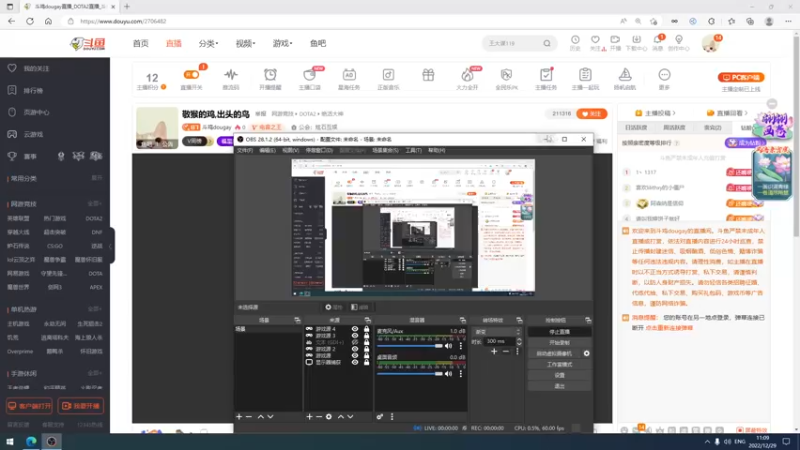Open the OBS 帮助(H) menu
Viewport: 800px width, 450px height.
coord(437,151)
